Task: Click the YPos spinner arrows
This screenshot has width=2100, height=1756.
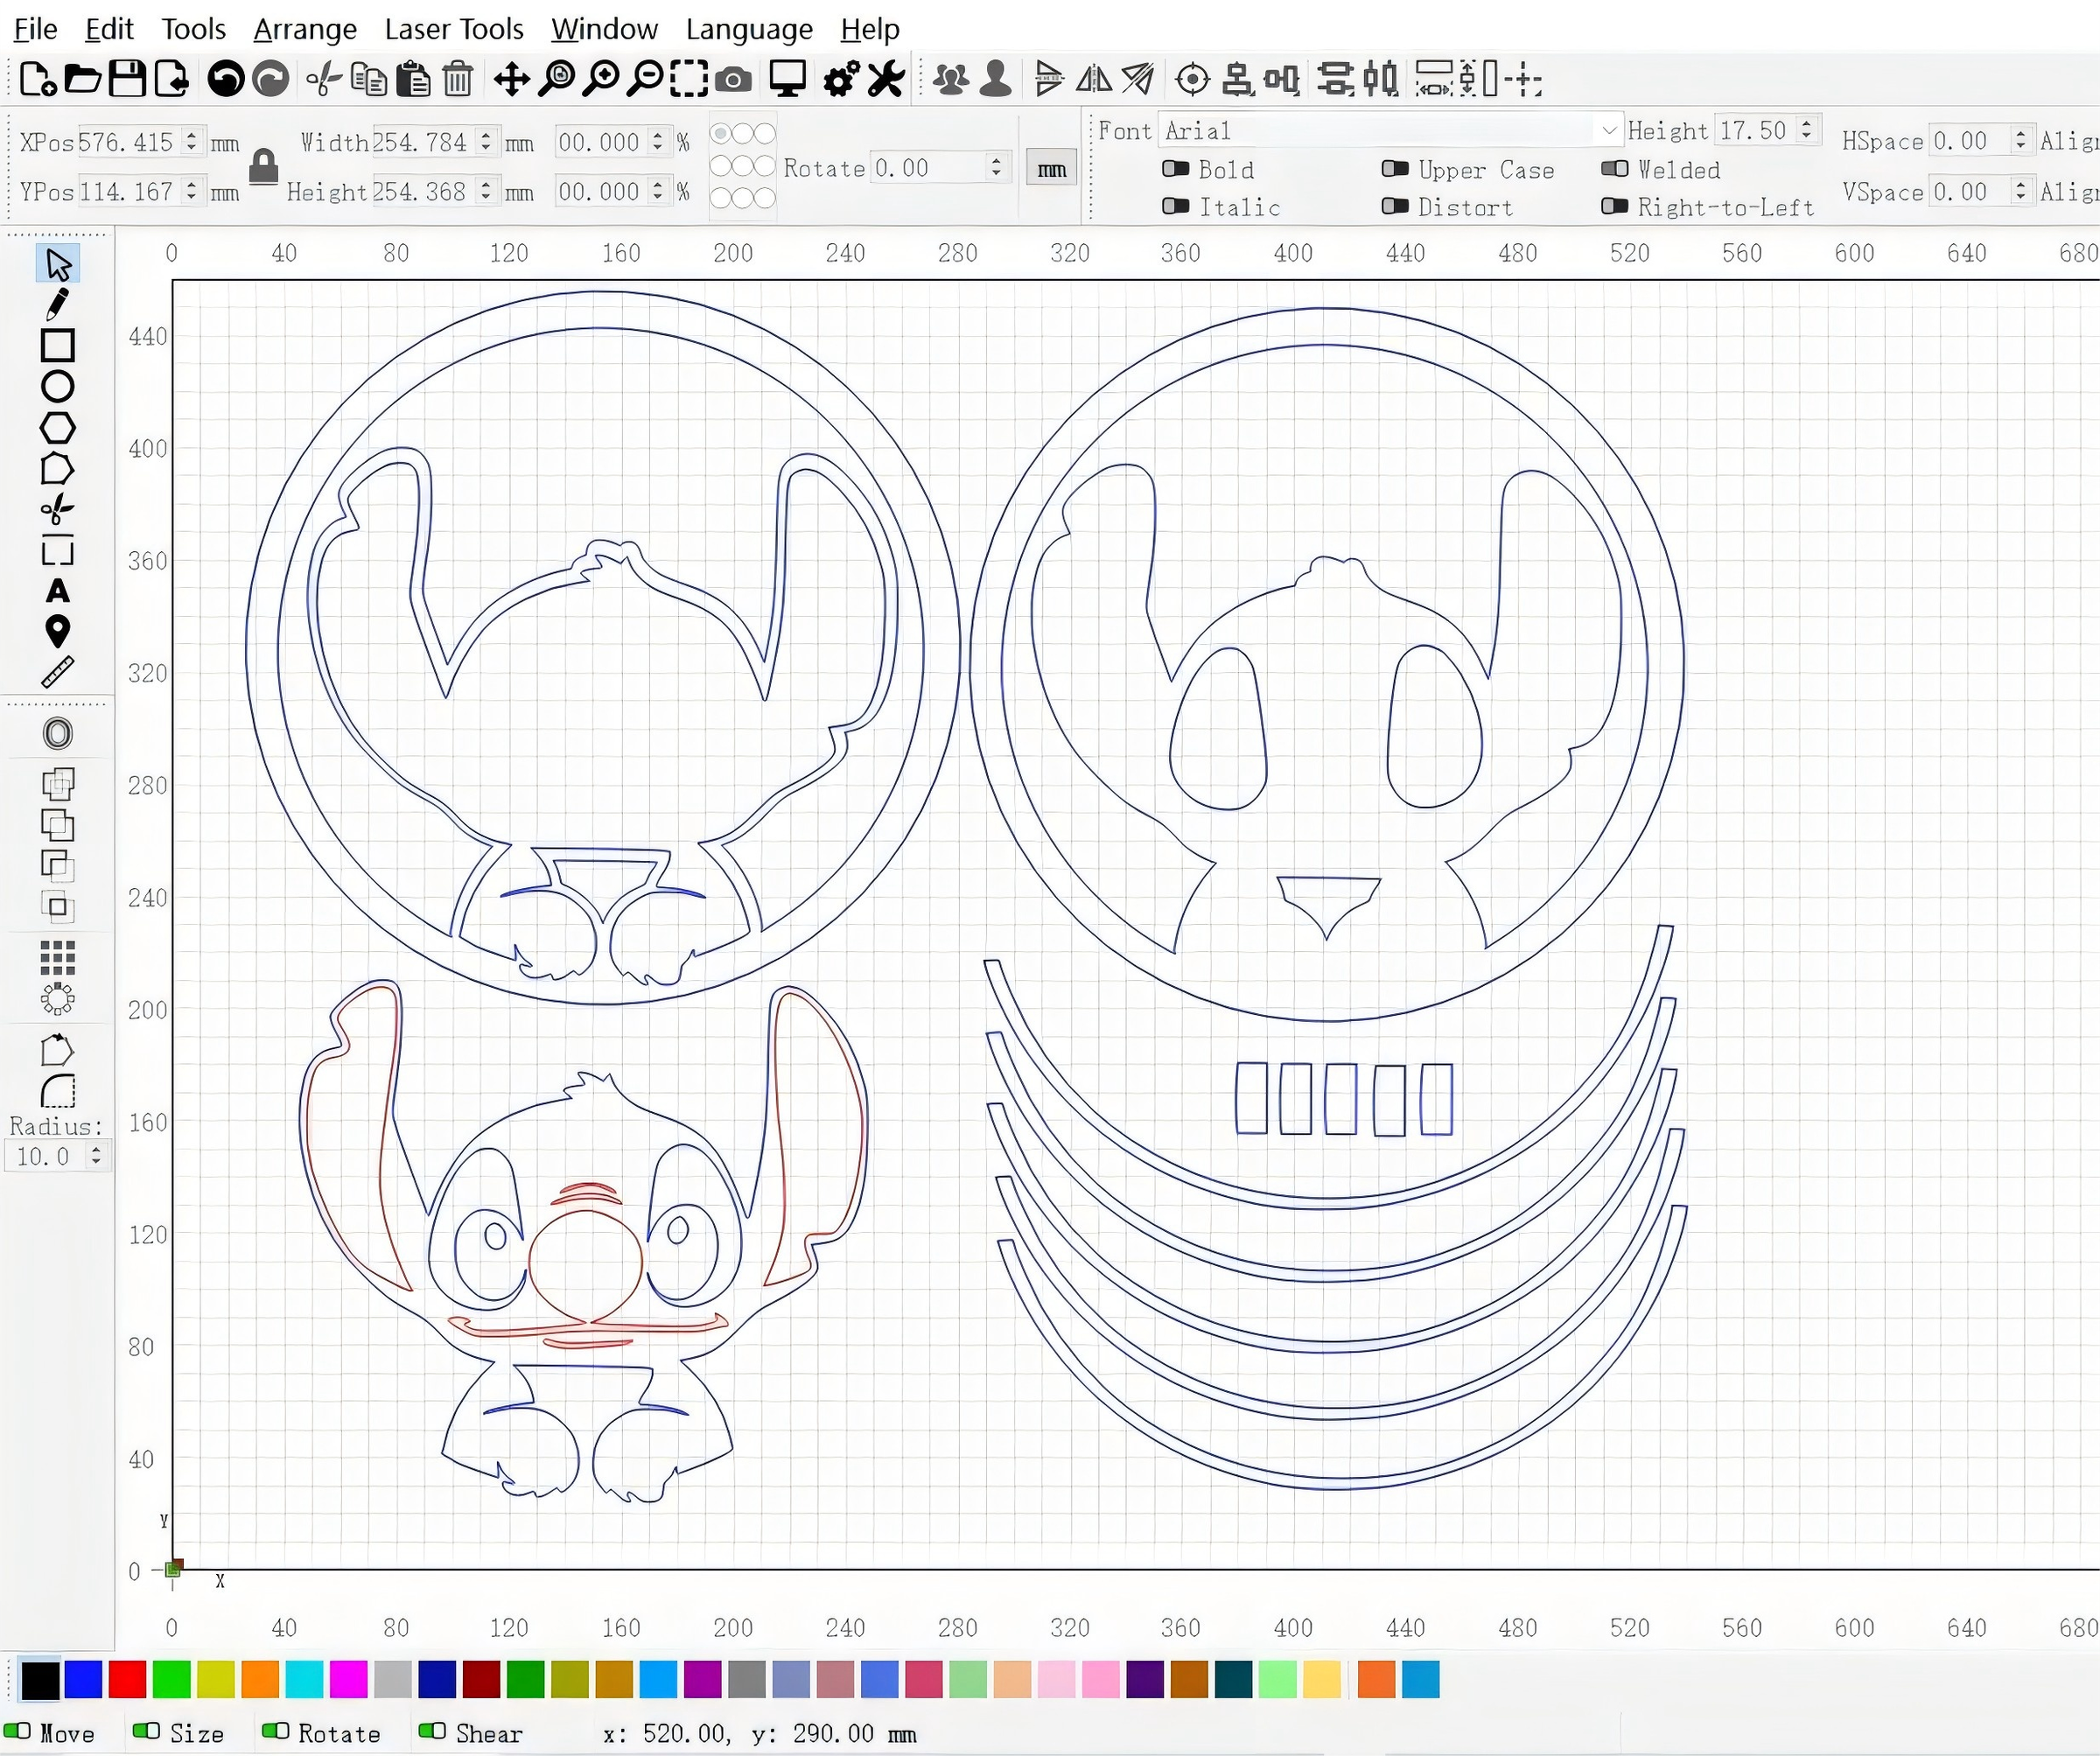Action: (191, 190)
